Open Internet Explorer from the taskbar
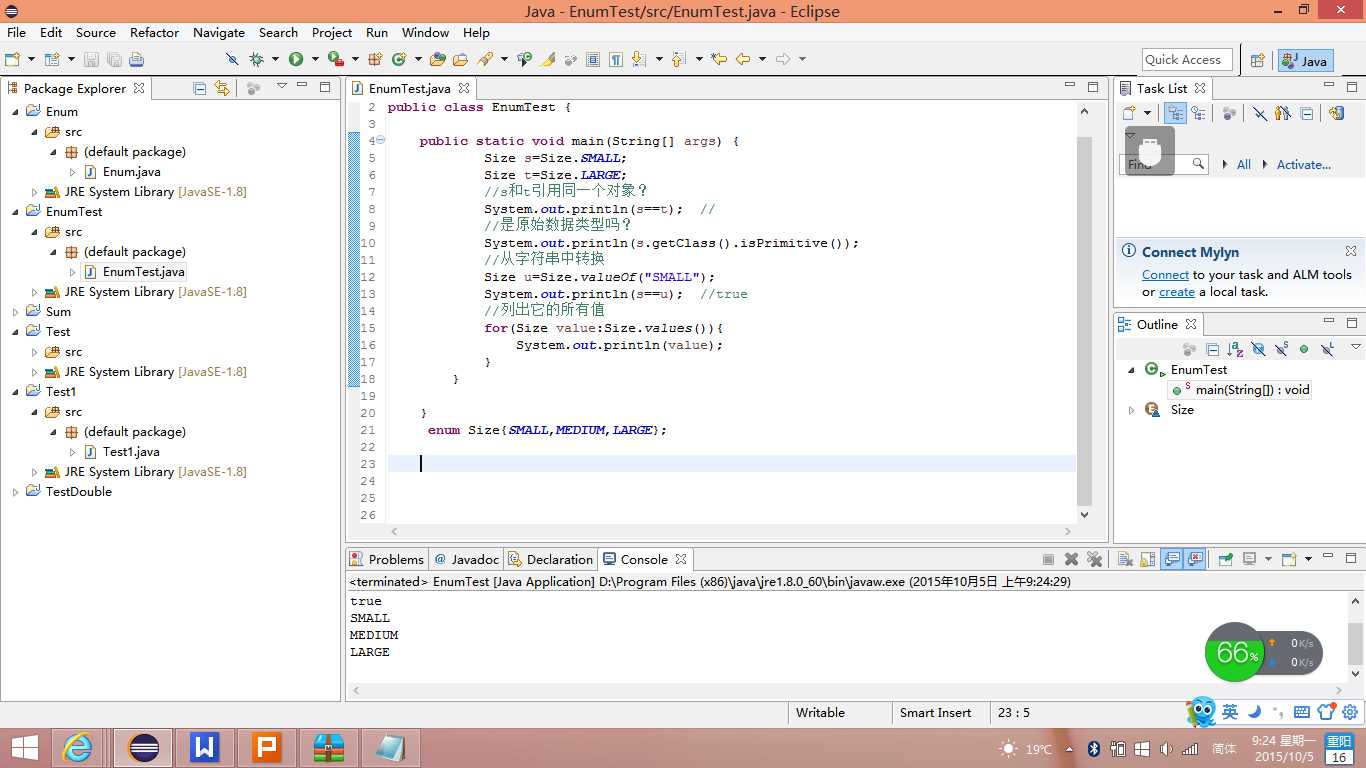The height and width of the screenshot is (768, 1366). [x=78, y=747]
